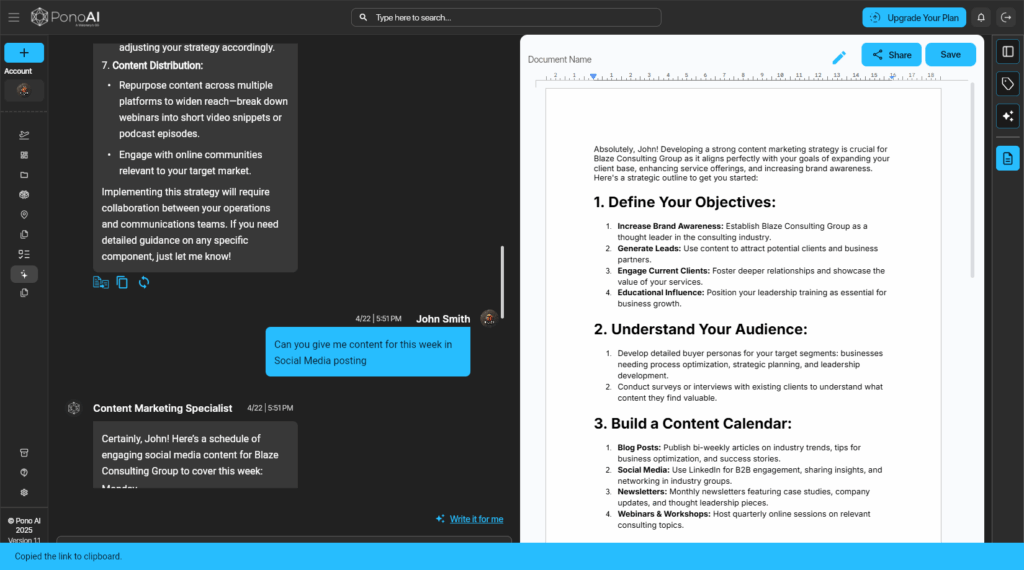Click the pencil edit document icon
Viewport: 1024px width, 570px height.
(x=839, y=58)
